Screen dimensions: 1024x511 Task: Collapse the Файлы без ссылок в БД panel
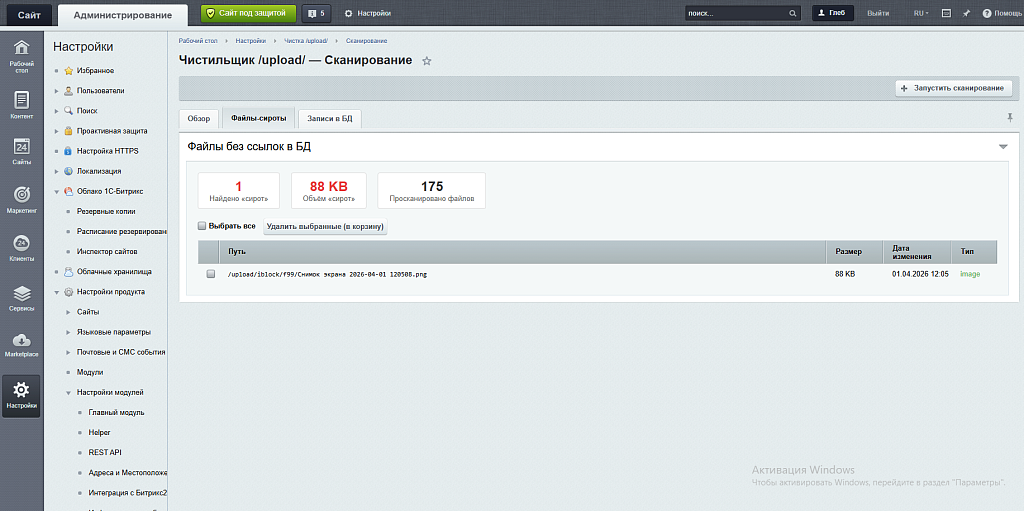1003,147
